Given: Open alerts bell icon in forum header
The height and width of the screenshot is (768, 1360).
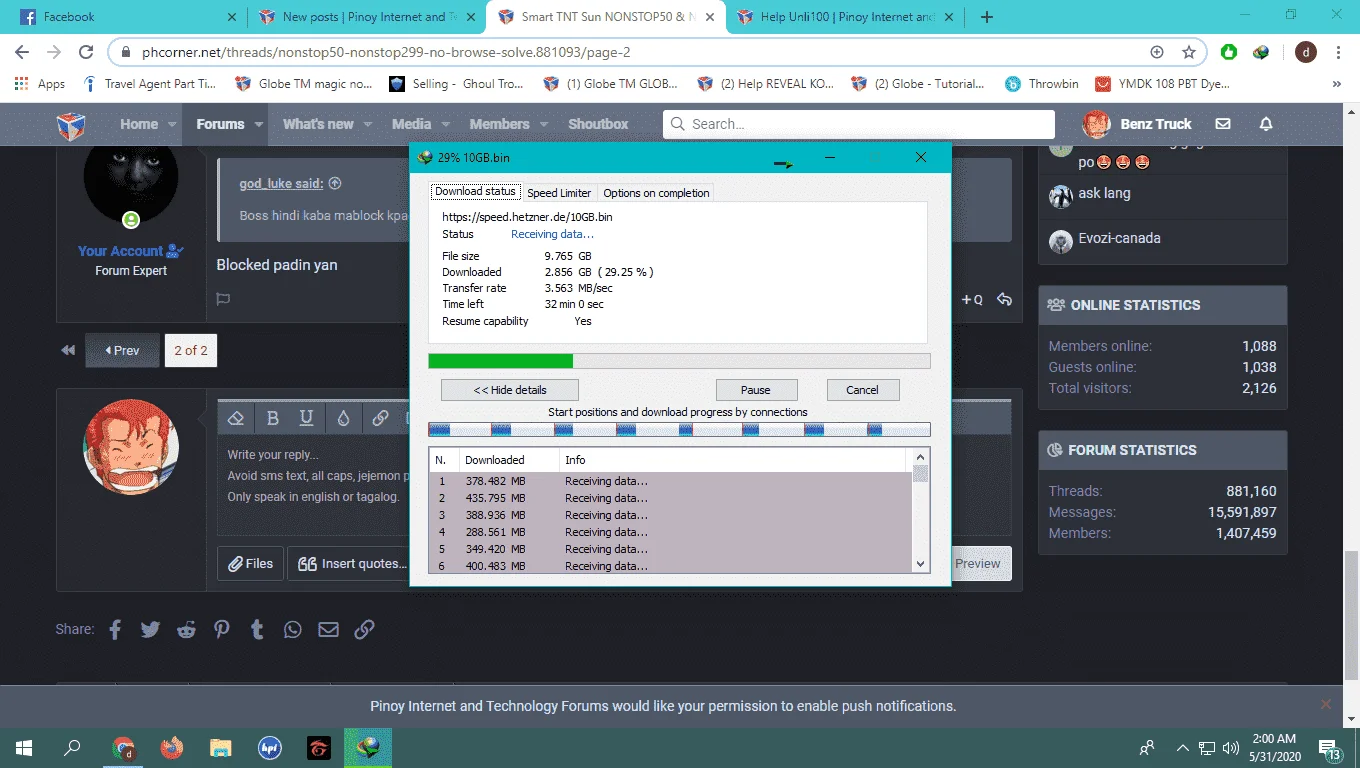Looking at the screenshot, I should tap(1266, 124).
